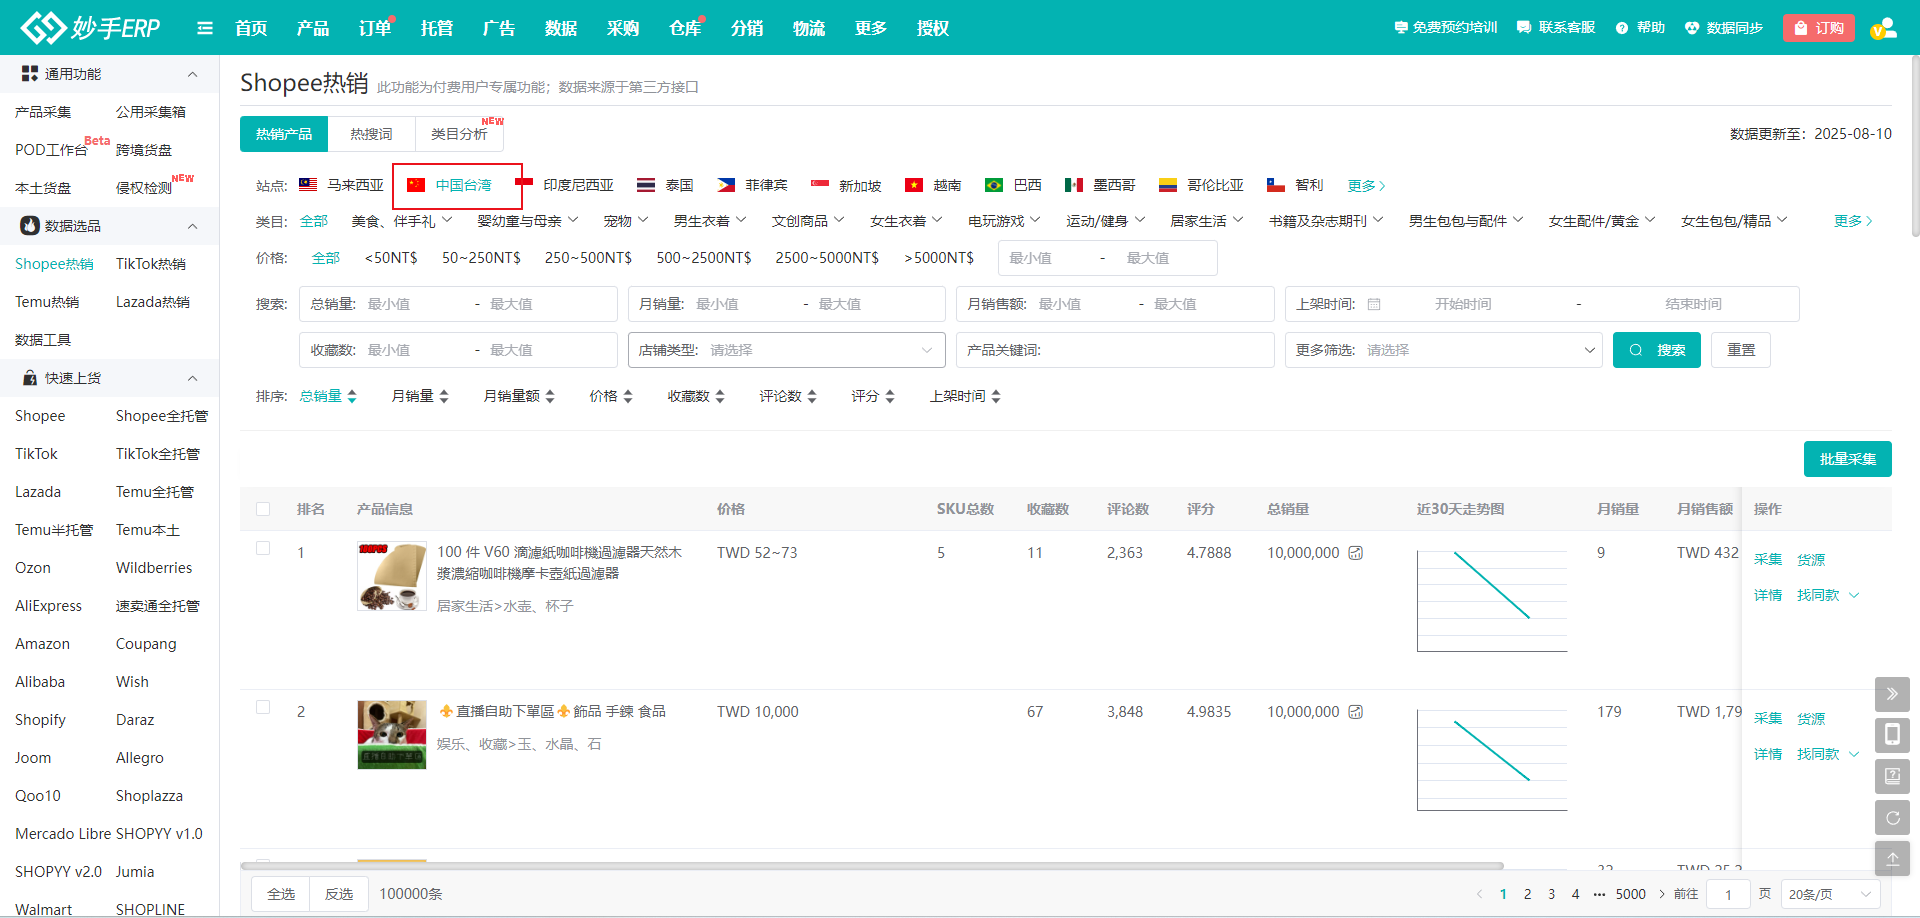Image resolution: width=1920 pixels, height=918 pixels.
Task: Expand the 宠物 category dropdown
Action: 626,221
